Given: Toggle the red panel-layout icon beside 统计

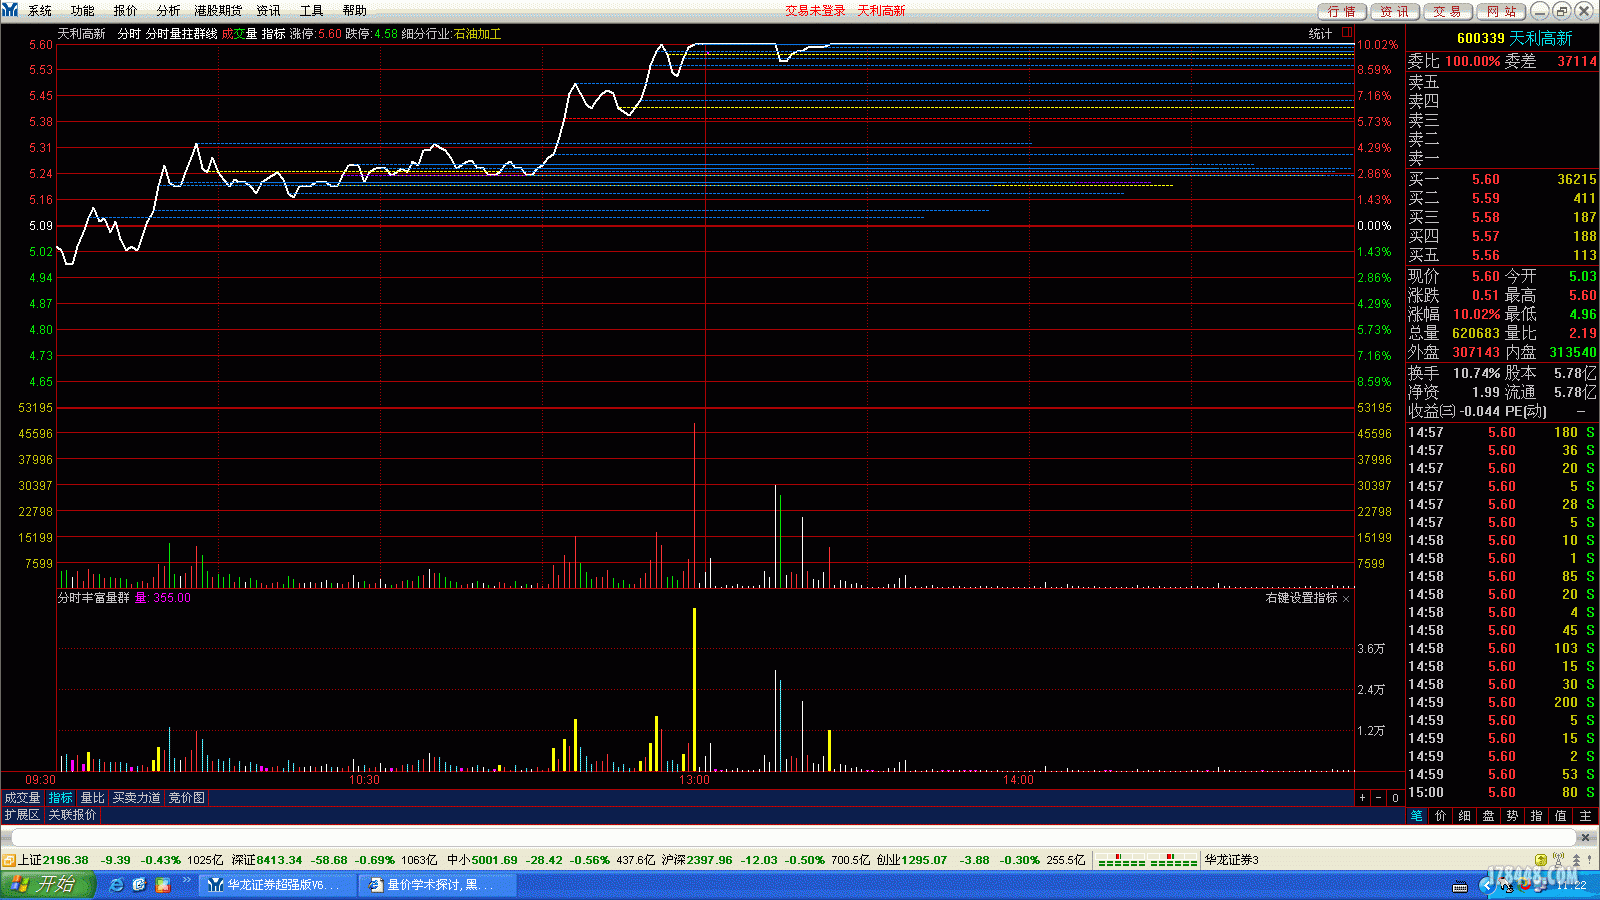Looking at the screenshot, I should click(x=1347, y=33).
